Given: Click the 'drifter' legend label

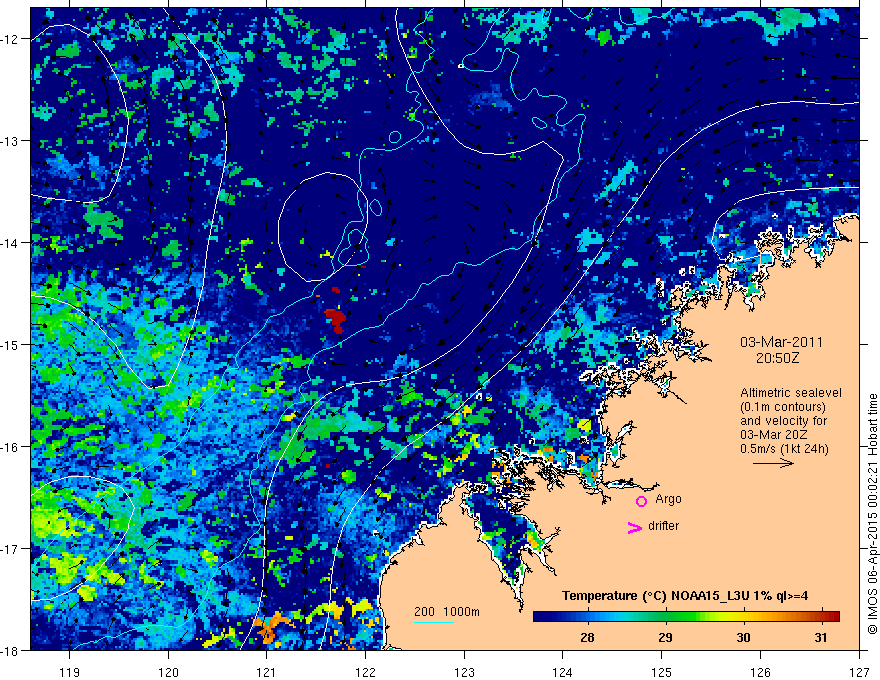Looking at the screenshot, I should tap(663, 526).
